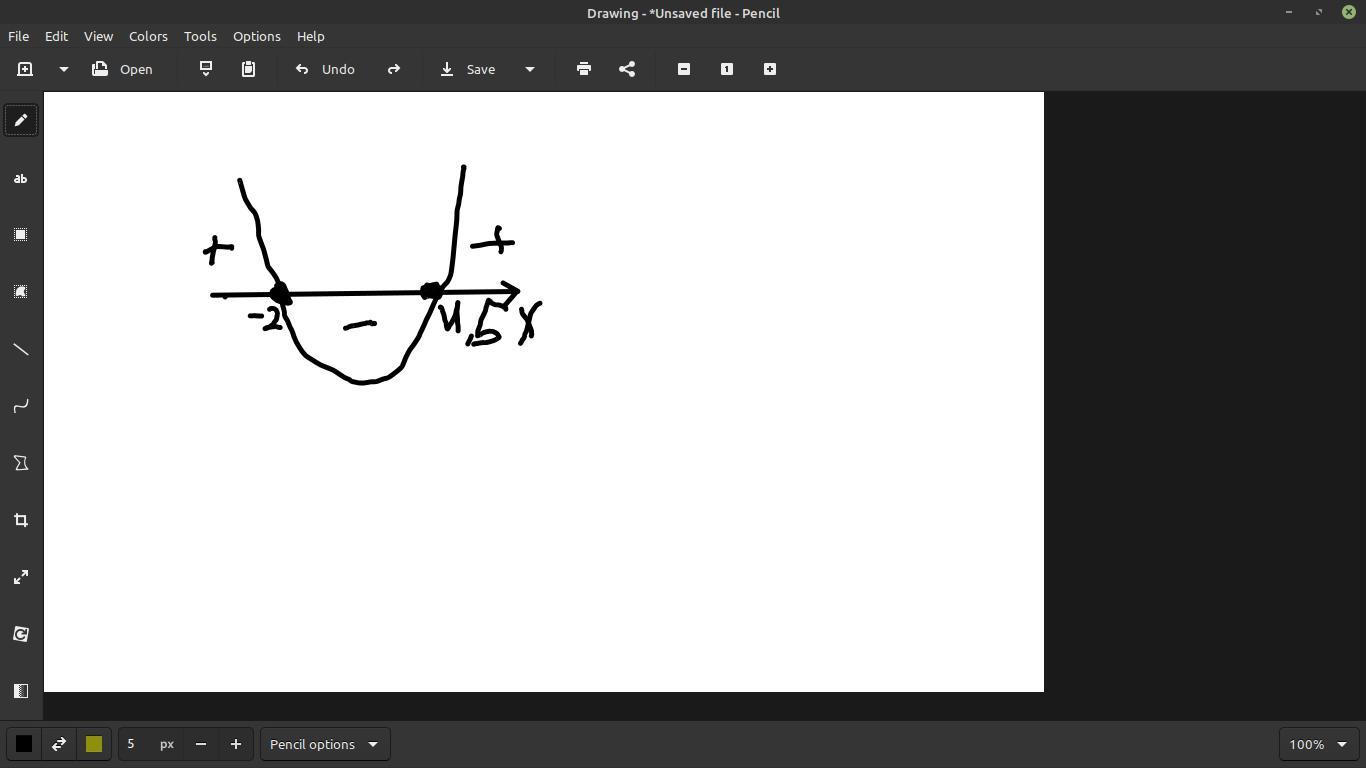
Task: Open the 100% zoom level dropdown
Action: click(x=1318, y=744)
